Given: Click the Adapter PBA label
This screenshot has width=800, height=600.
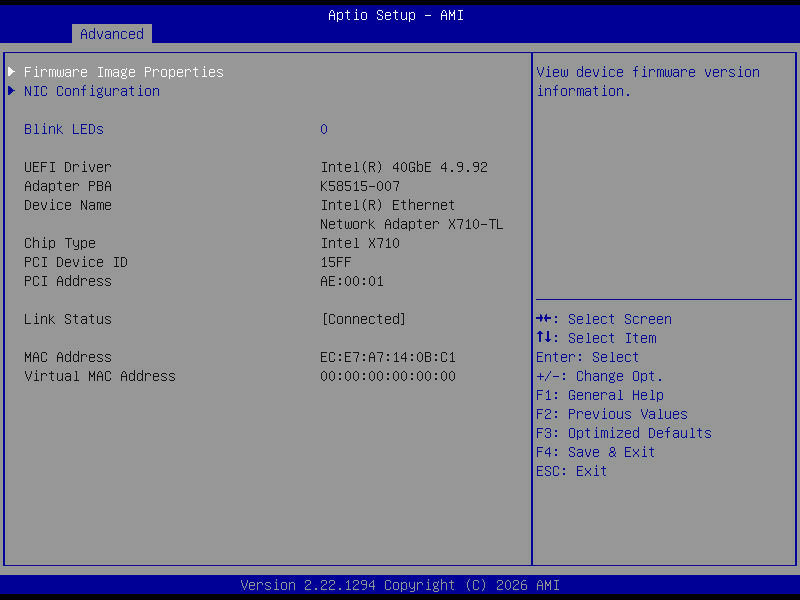Looking at the screenshot, I should [67, 186].
